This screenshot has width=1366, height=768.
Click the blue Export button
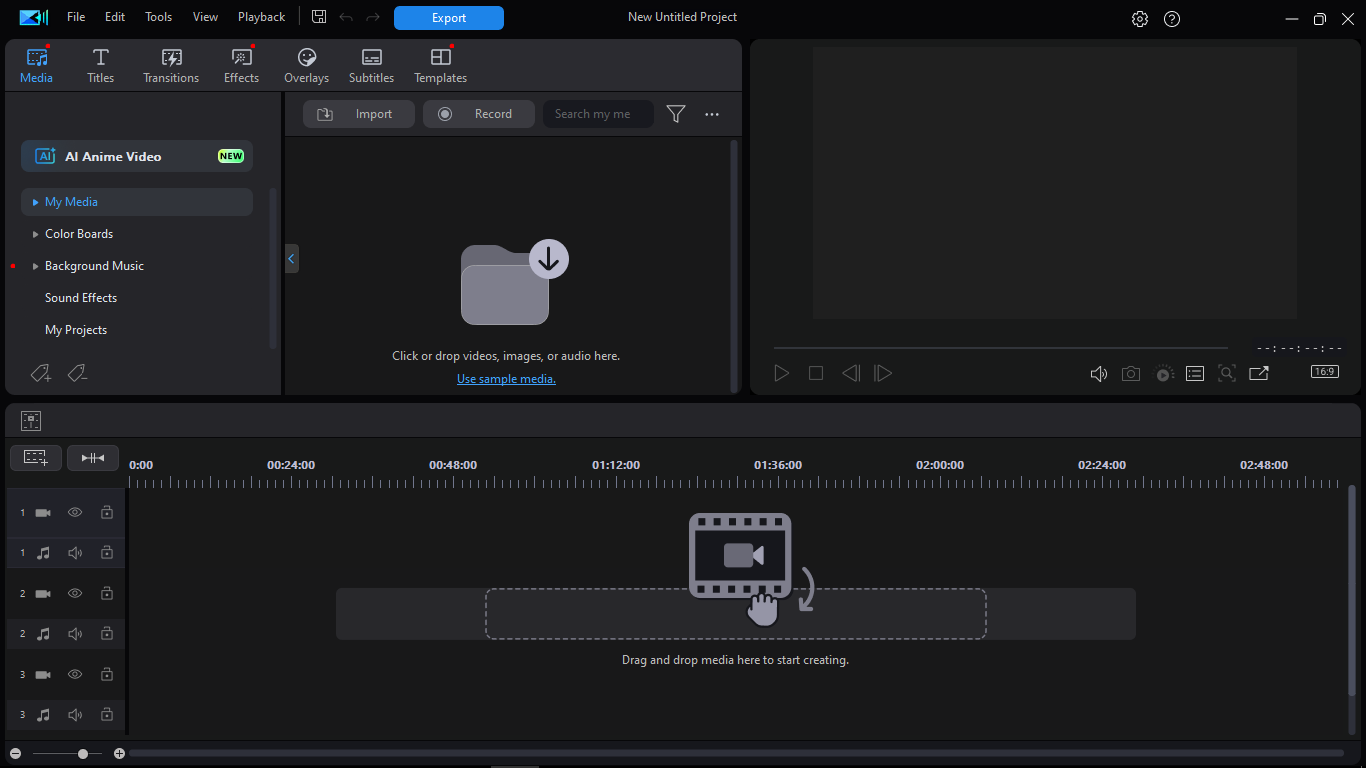448,18
